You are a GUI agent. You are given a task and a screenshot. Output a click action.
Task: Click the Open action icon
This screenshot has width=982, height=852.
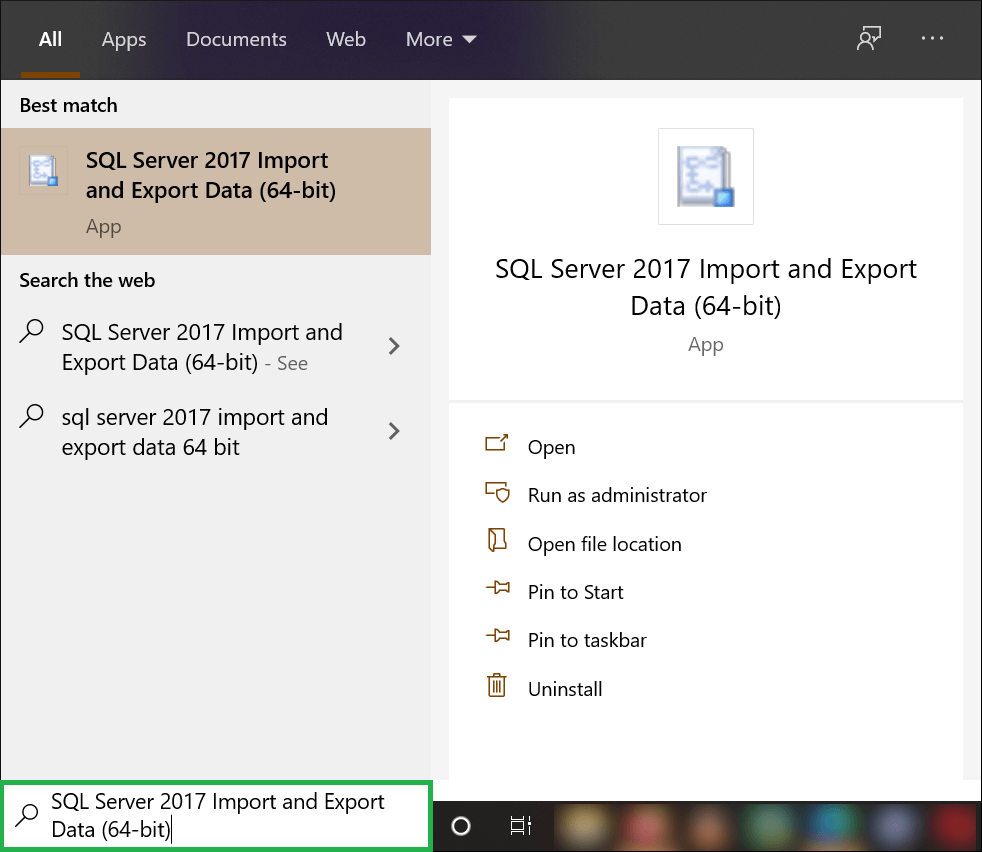coord(497,444)
